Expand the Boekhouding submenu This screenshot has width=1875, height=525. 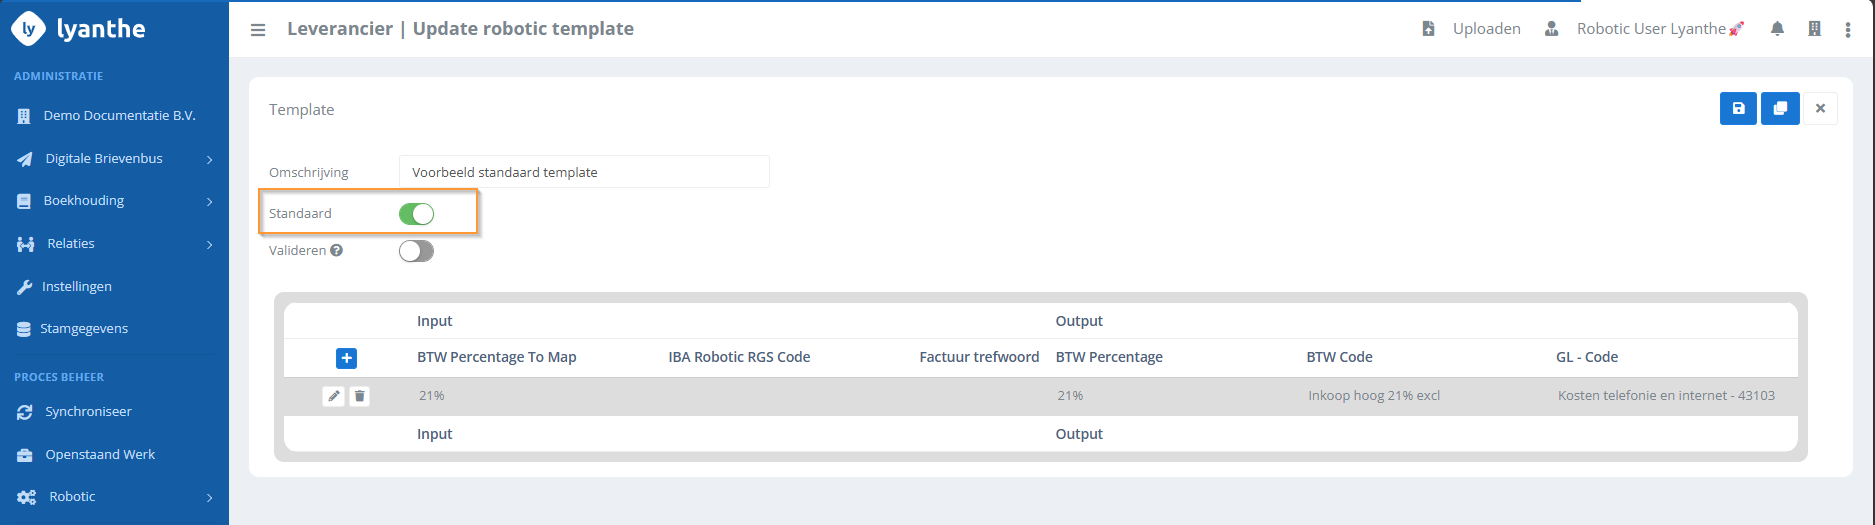coord(84,201)
